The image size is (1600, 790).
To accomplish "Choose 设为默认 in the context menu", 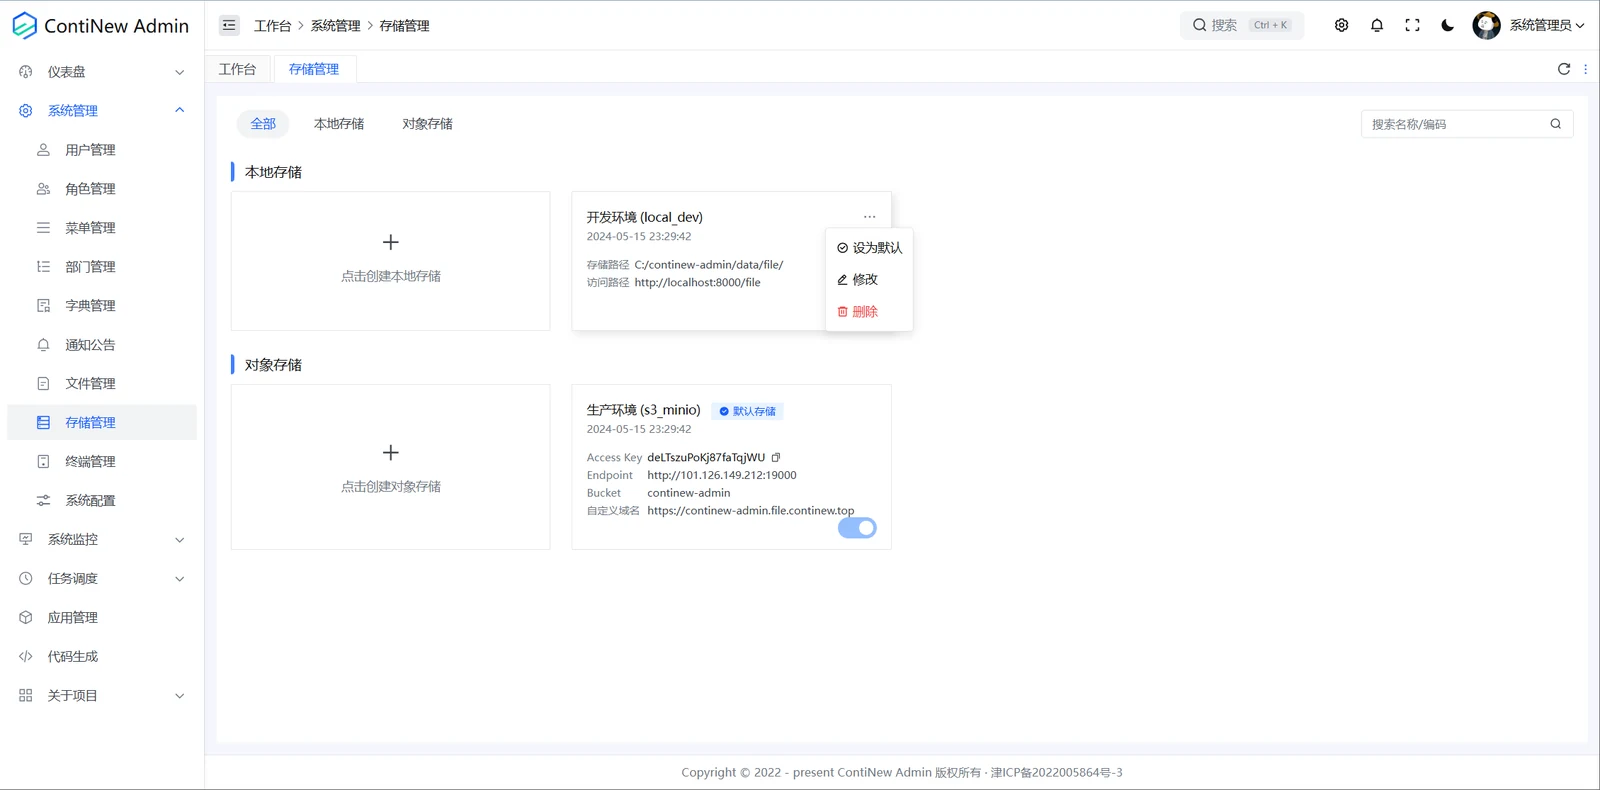I will [869, 248].
